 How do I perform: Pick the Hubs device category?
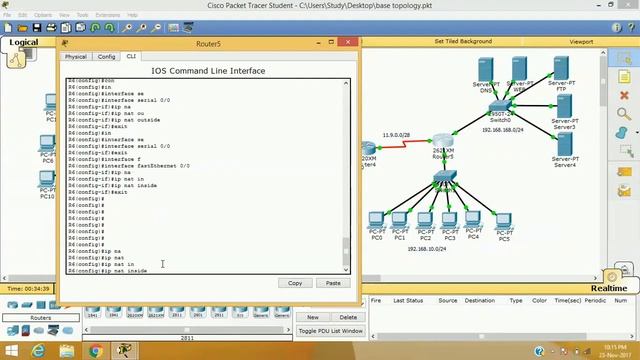[x=41, y=305]
